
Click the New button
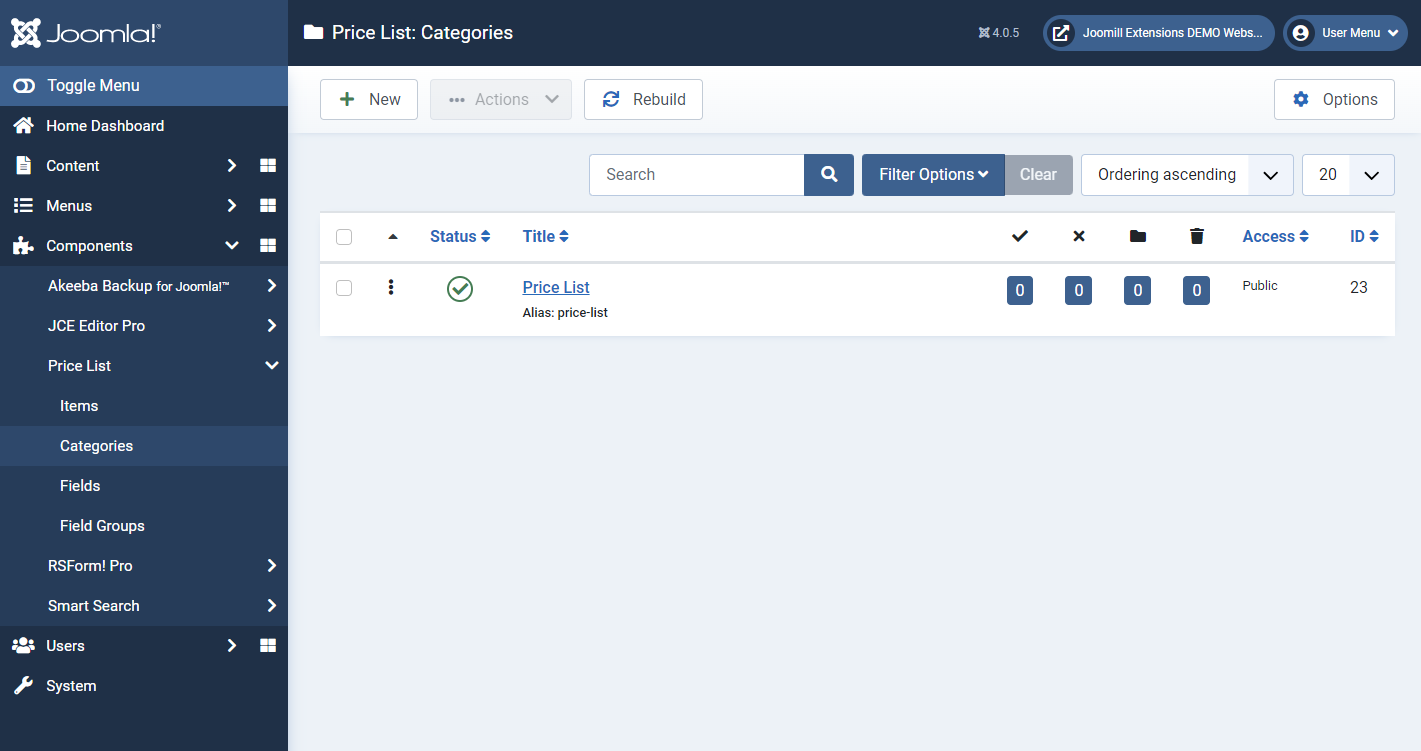click(x=369, y=100)
